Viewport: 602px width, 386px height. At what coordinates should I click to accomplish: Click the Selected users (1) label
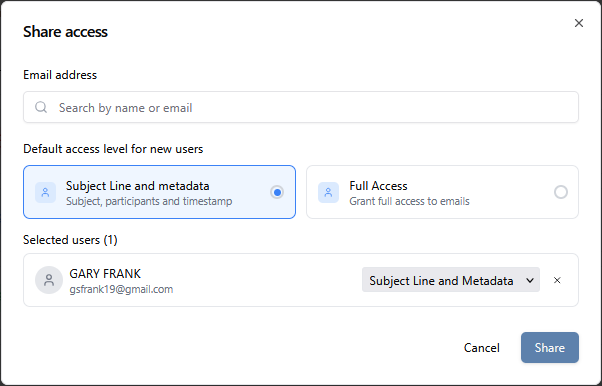click(70, 240)
